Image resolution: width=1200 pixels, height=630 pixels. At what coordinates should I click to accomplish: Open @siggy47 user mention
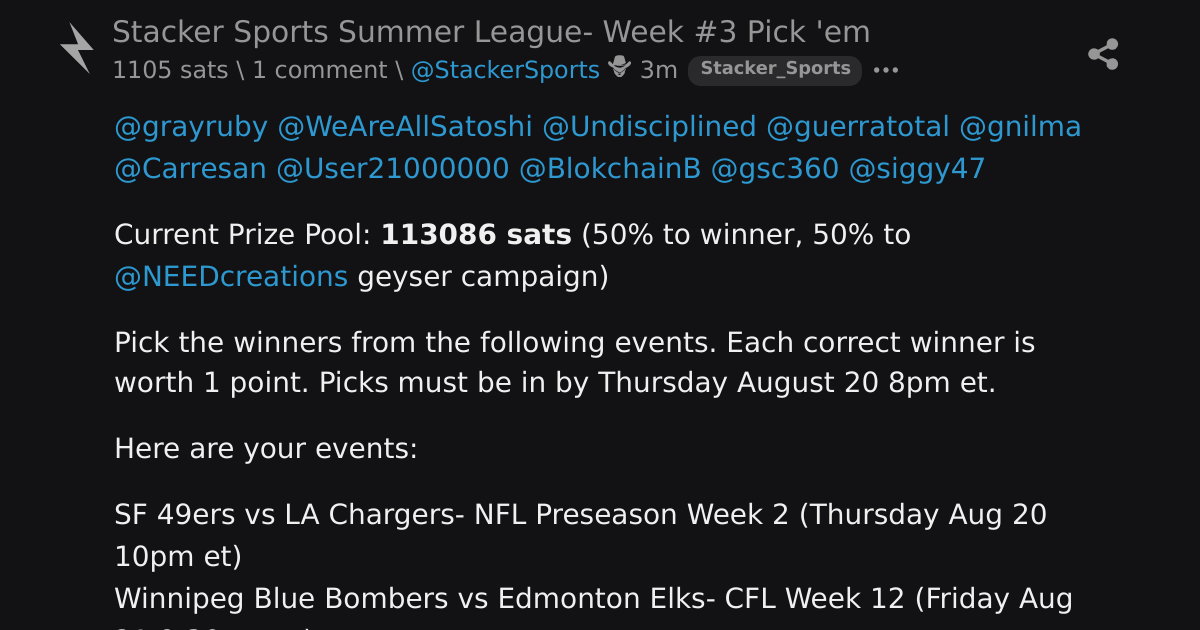coord(917,169)
